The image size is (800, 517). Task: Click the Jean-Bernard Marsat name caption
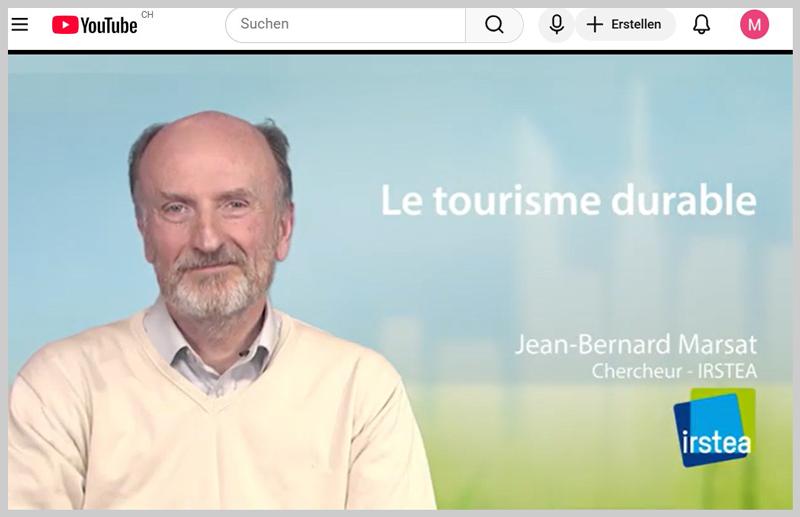(x=636, y=344)
